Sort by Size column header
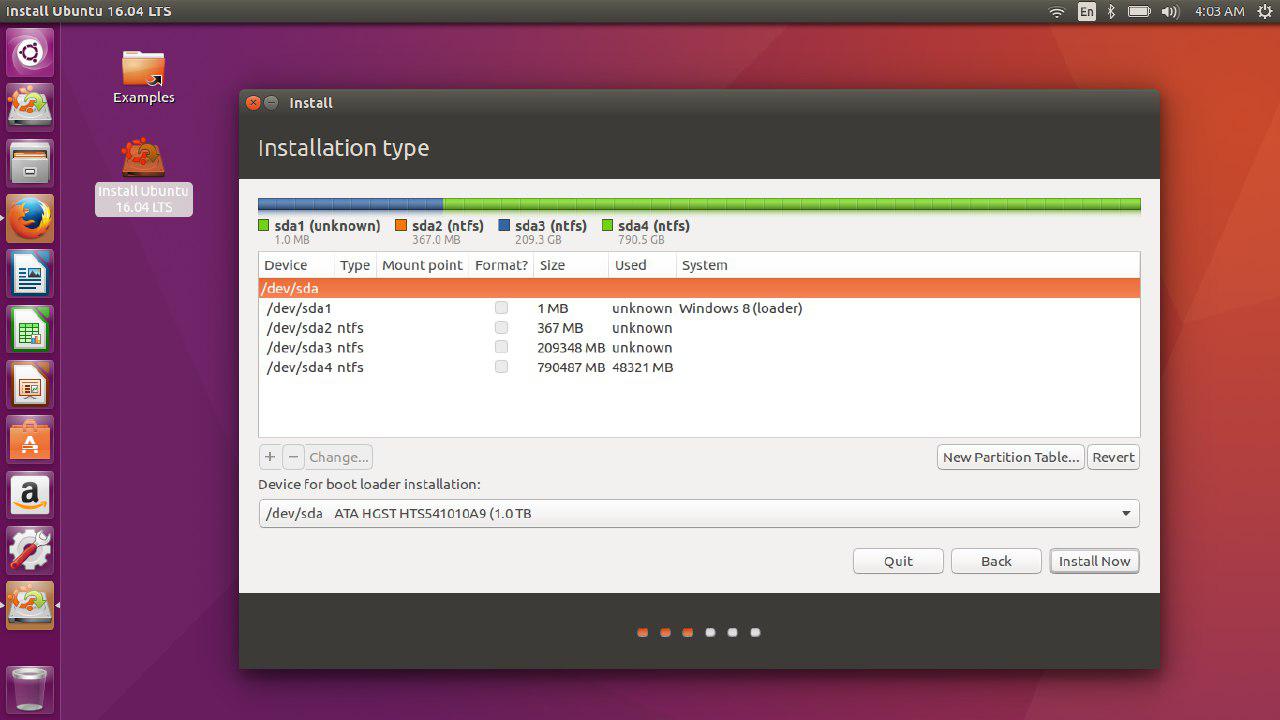The image size is (1280, 720). point(571,265)
